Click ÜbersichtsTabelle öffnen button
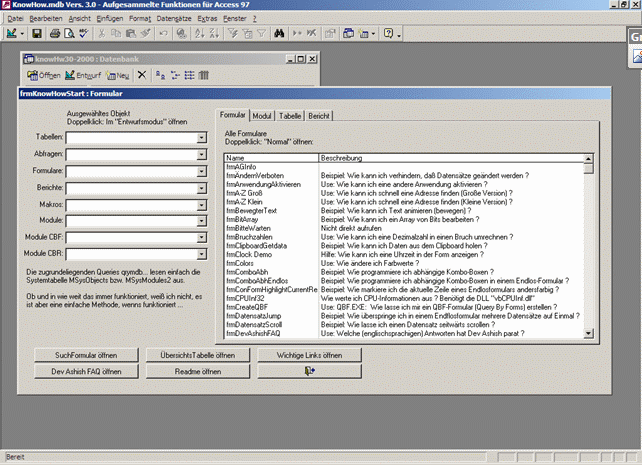 point(198,355)
